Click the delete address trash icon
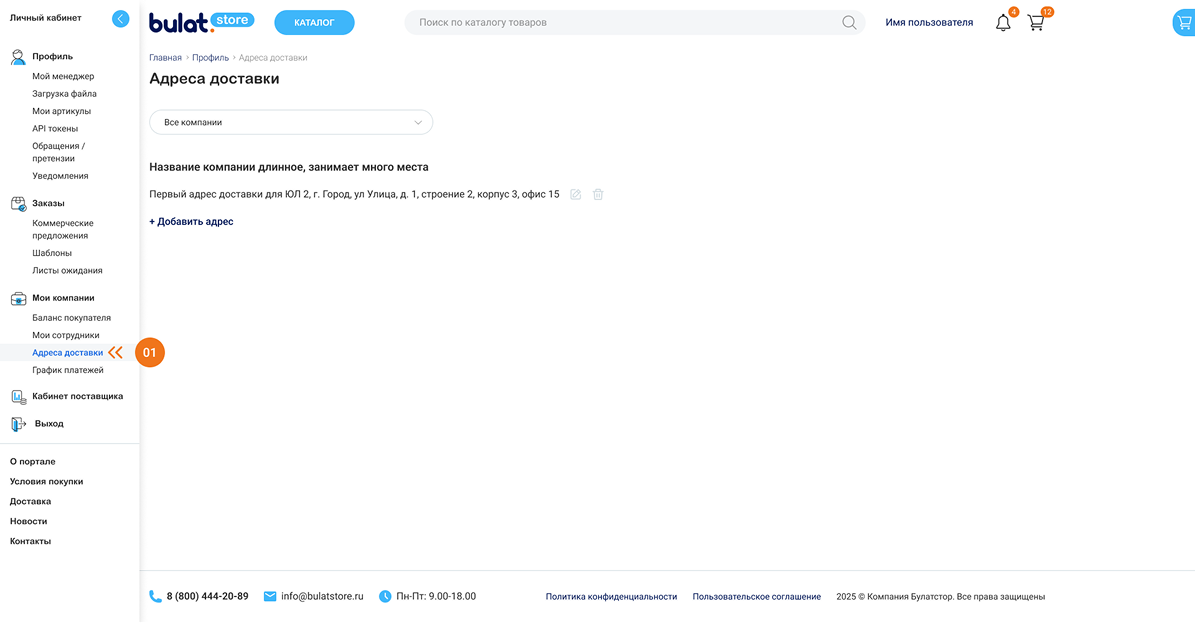Image resolution: width=1195 pixels, height=623 pixels. (598, 194)
